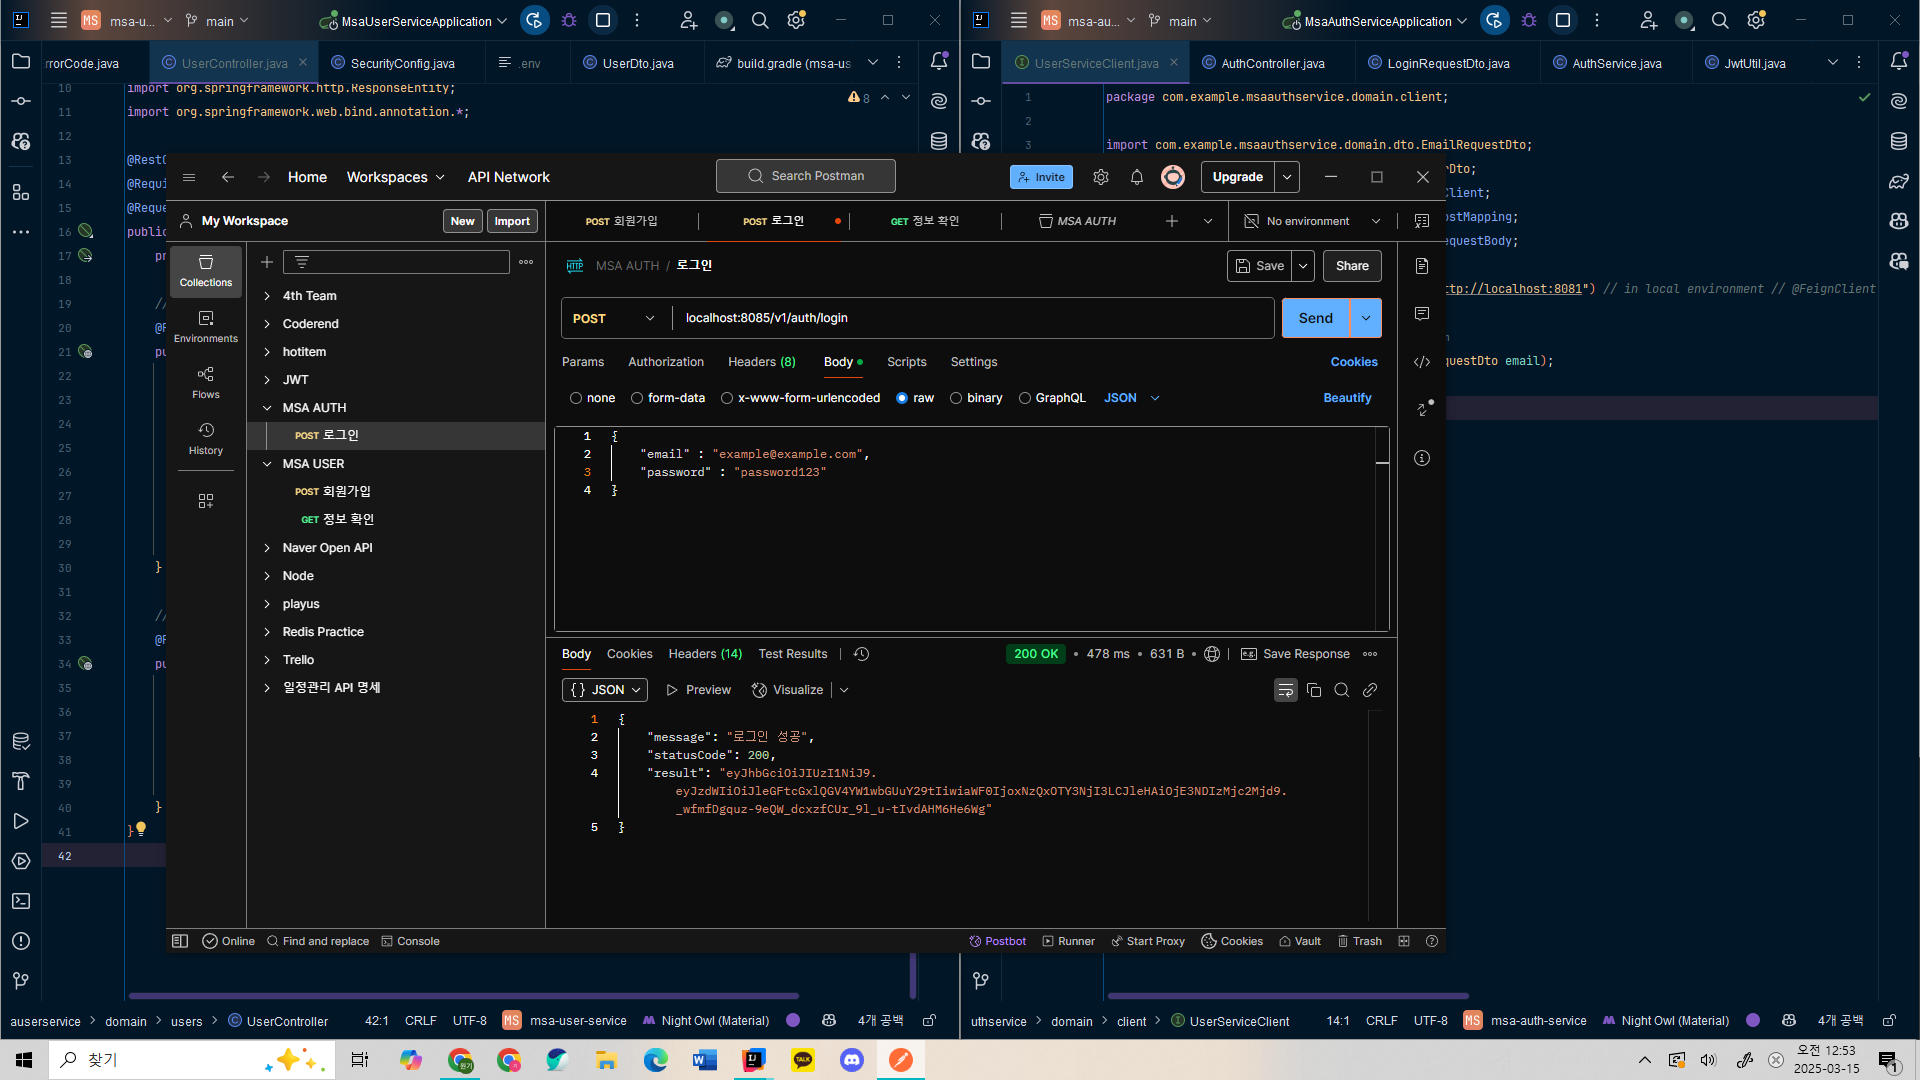The image size is (1920, 1080).
Task: Open Postman notifications bell
Action: point(1137,177)
